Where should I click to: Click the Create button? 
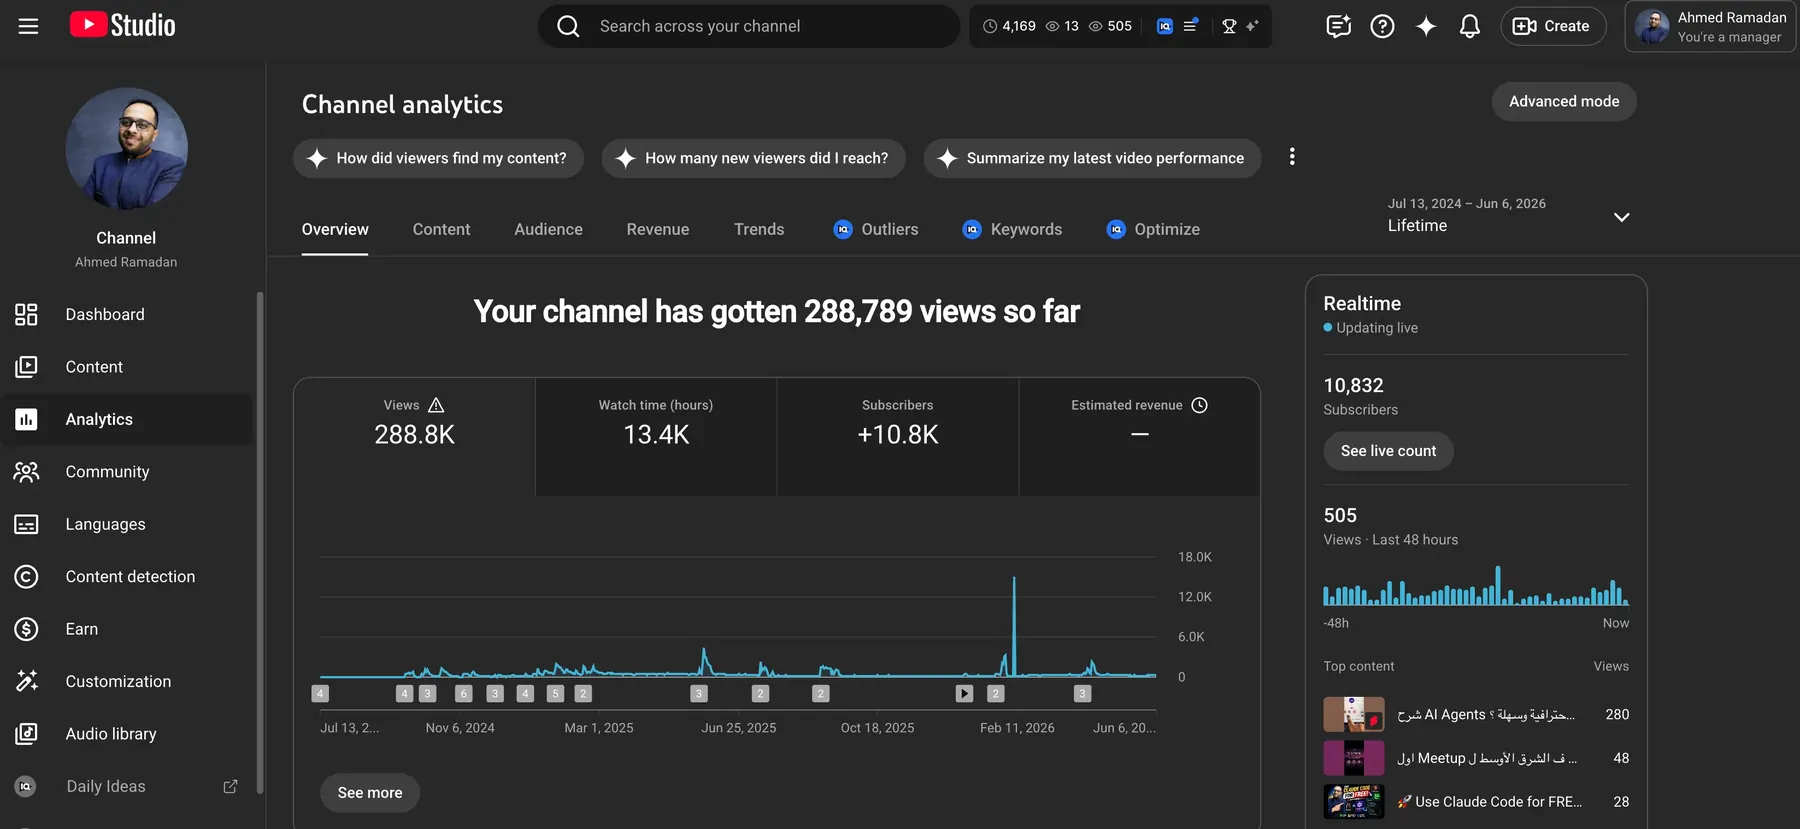1553,26
